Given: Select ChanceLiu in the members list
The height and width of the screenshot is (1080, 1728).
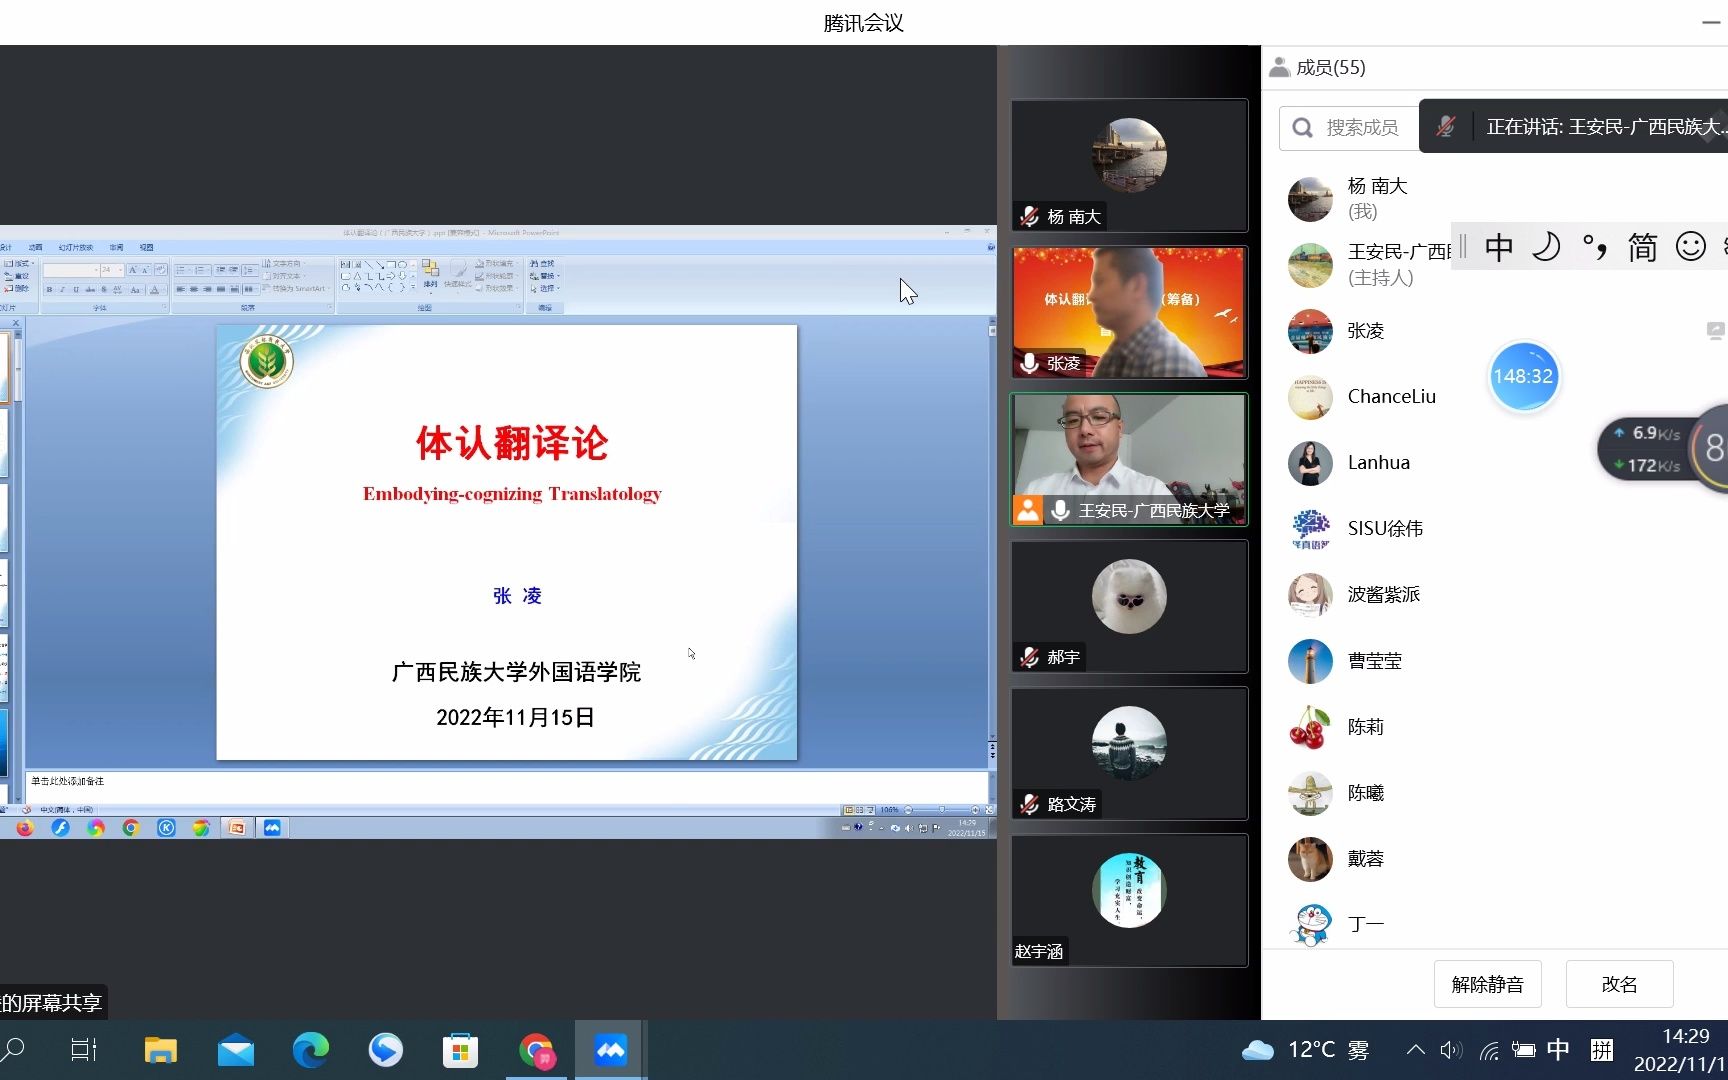Looking at the screenshot, I should [1495, 397].
